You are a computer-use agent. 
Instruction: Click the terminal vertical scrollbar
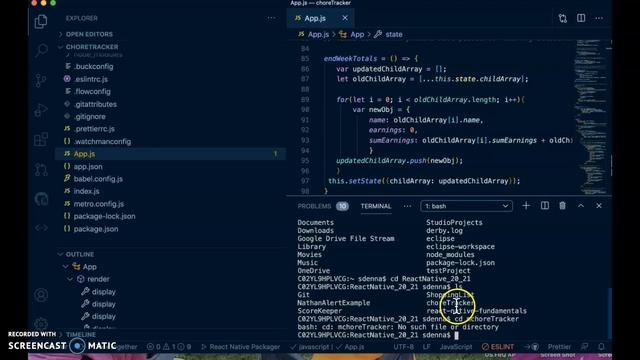click(610, 313)
